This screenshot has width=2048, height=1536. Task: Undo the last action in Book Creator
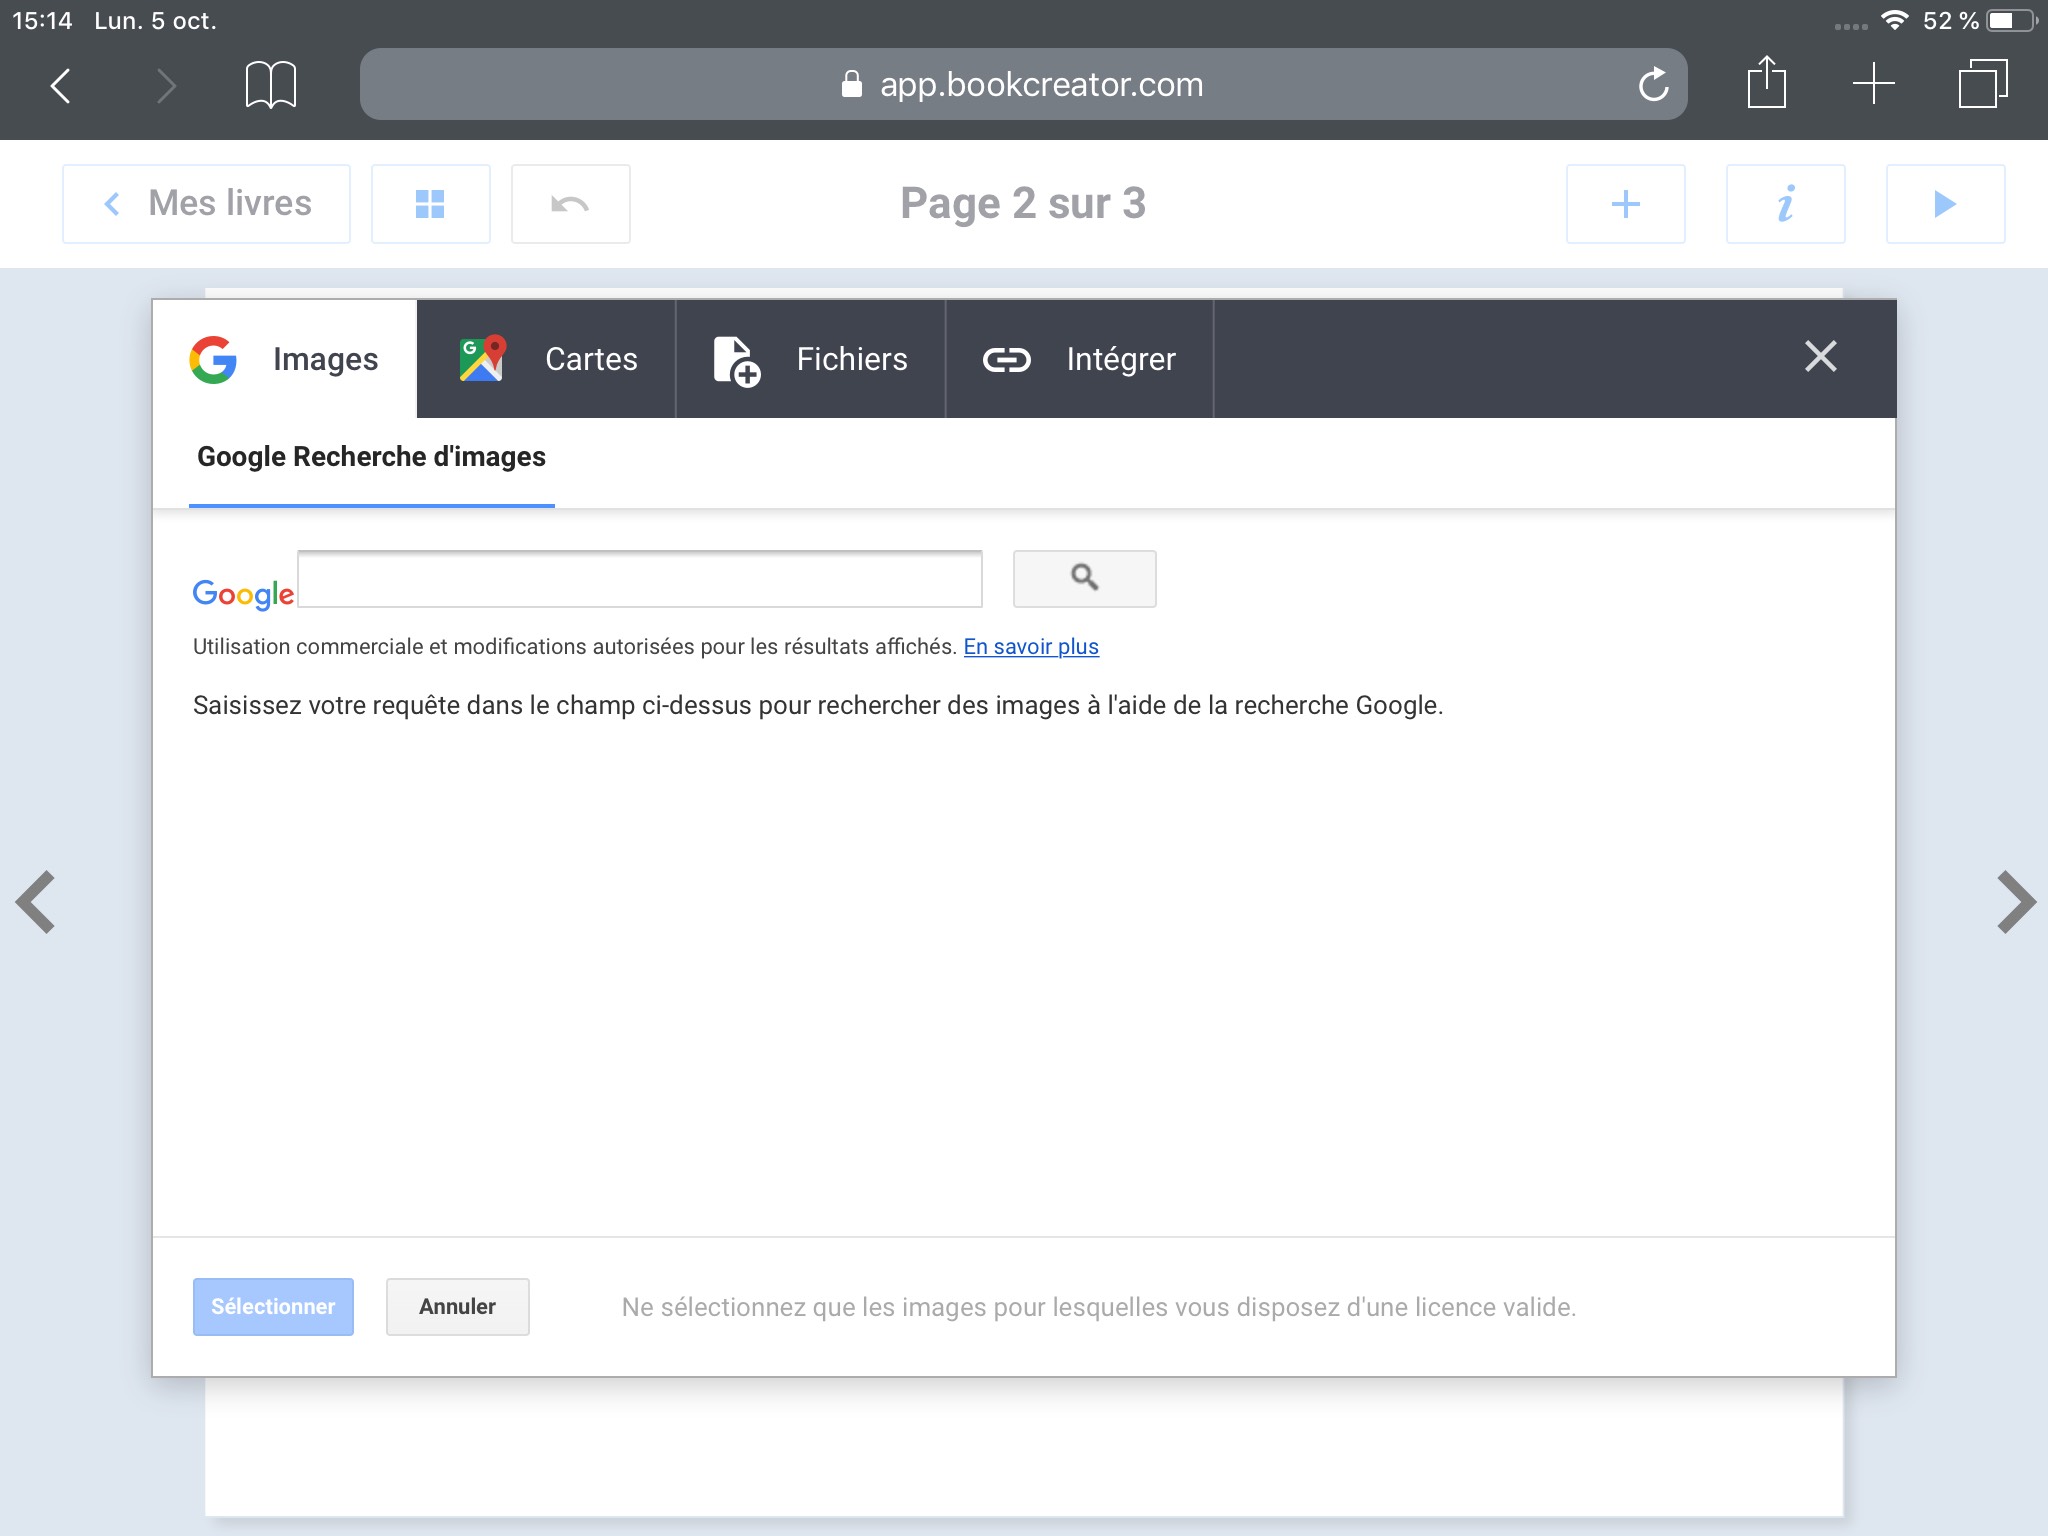[570, 204]
